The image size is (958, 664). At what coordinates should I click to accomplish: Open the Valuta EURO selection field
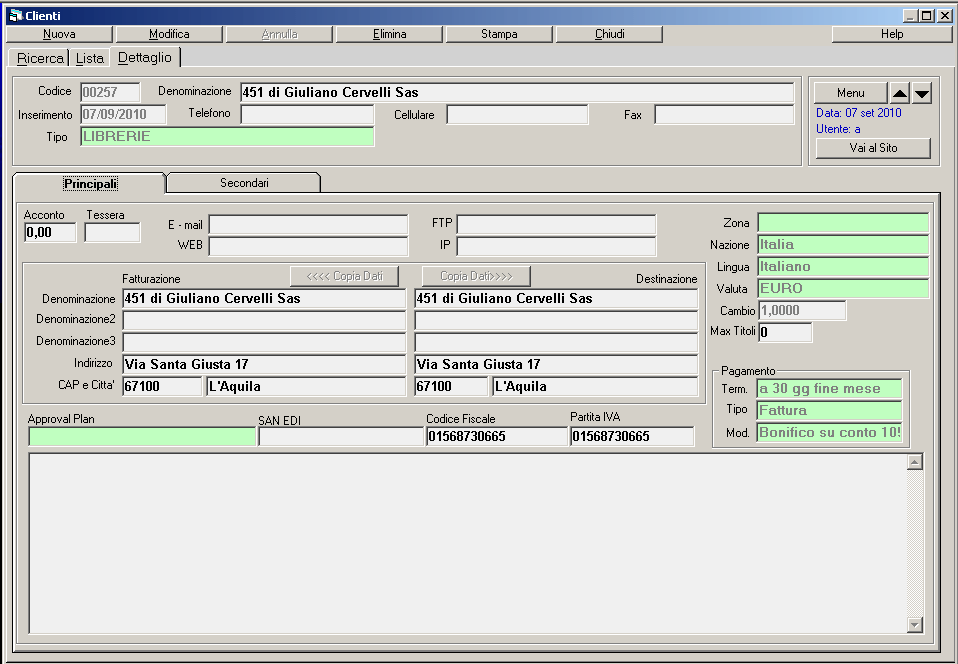point(843,289)
